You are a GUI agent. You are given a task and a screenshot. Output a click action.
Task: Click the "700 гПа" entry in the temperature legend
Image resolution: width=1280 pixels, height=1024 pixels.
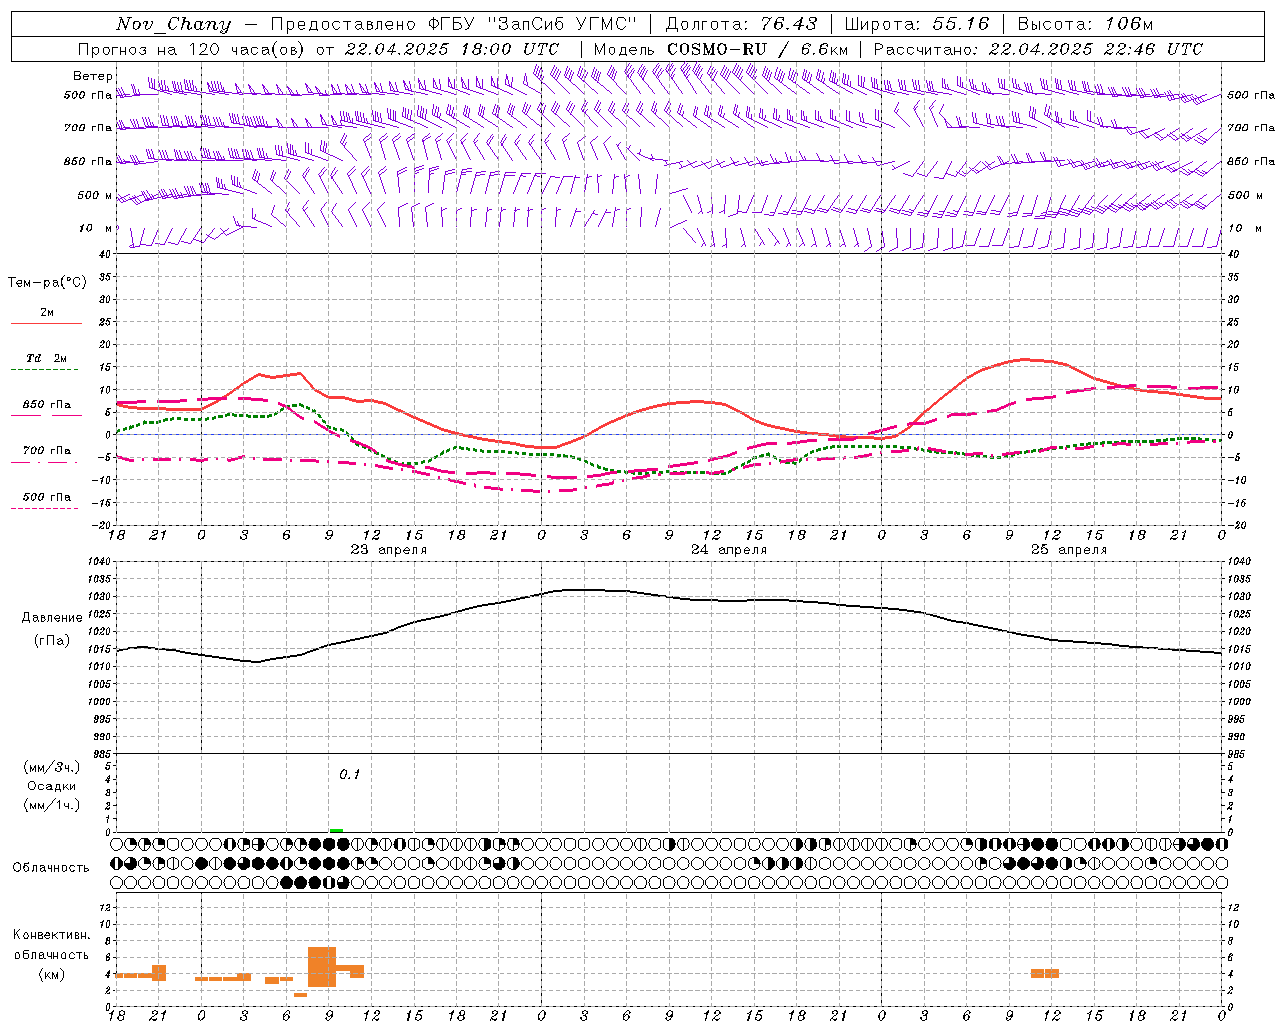pos(46,451)
